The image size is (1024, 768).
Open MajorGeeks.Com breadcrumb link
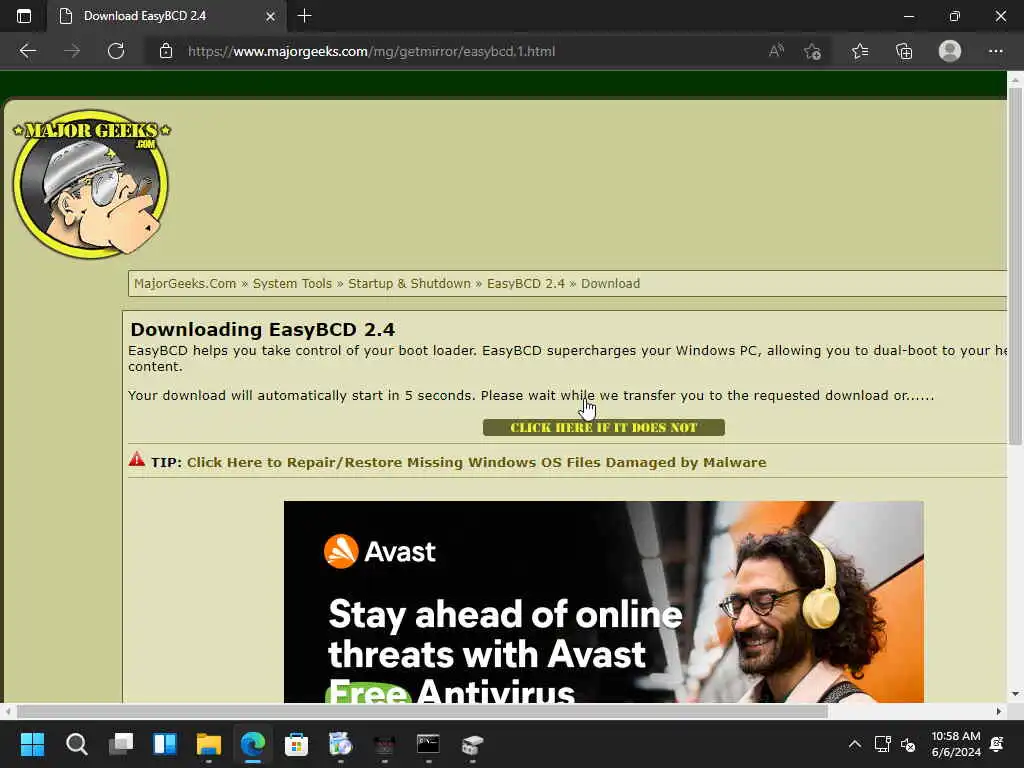click(185, 283)
